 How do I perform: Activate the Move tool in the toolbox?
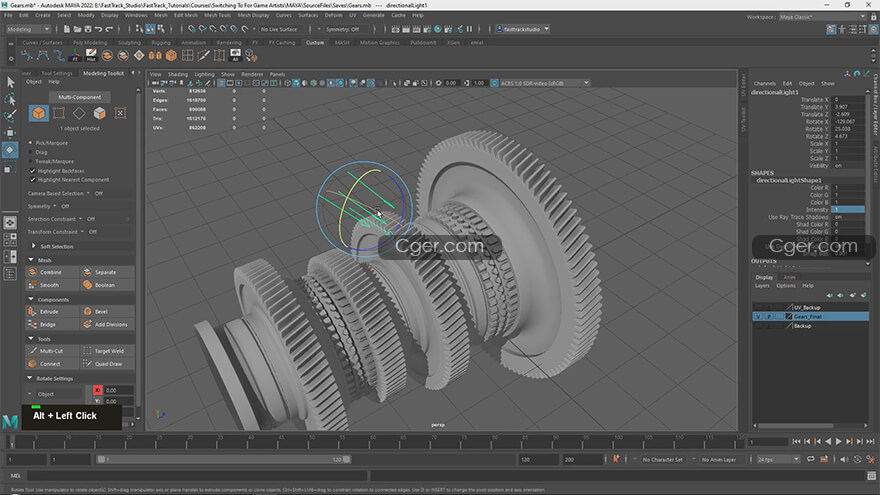(10, 132)
